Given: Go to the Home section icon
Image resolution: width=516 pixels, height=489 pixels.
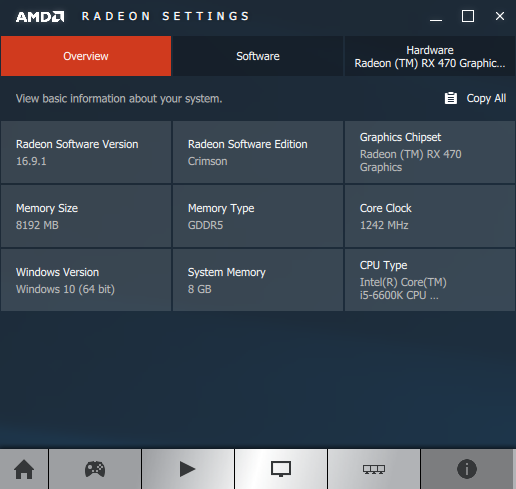Looking at the screenshot, I should pos(24,469).
